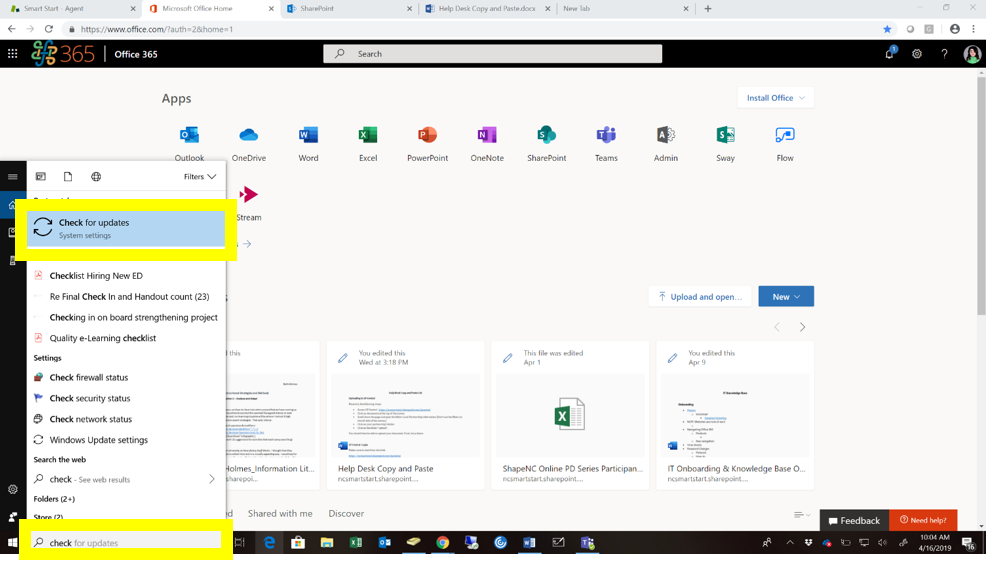The width and height of the screenshot is (994, 566).
Task: Expand the Install Office dropdown
Action: (x=775, y=98)
